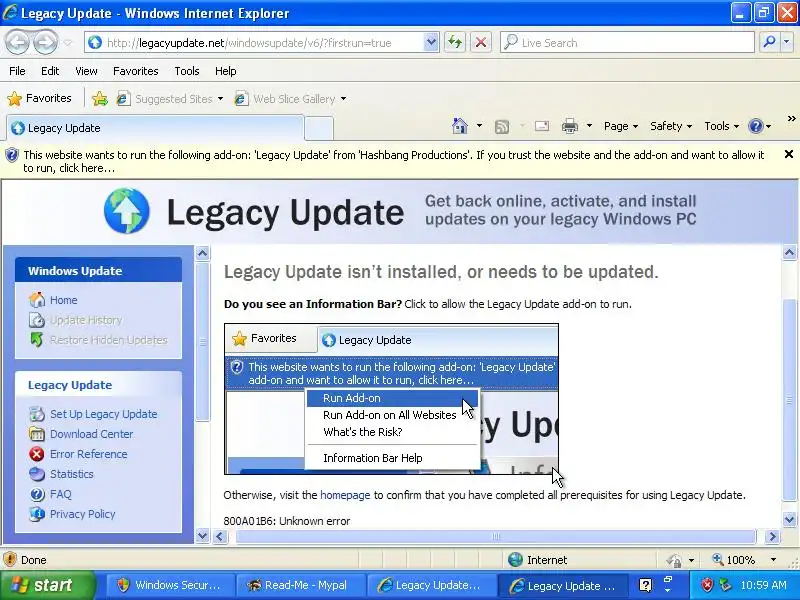Open the Edit menu
Viewport: 800px width, 600px height.
click(x=50, y=71)
